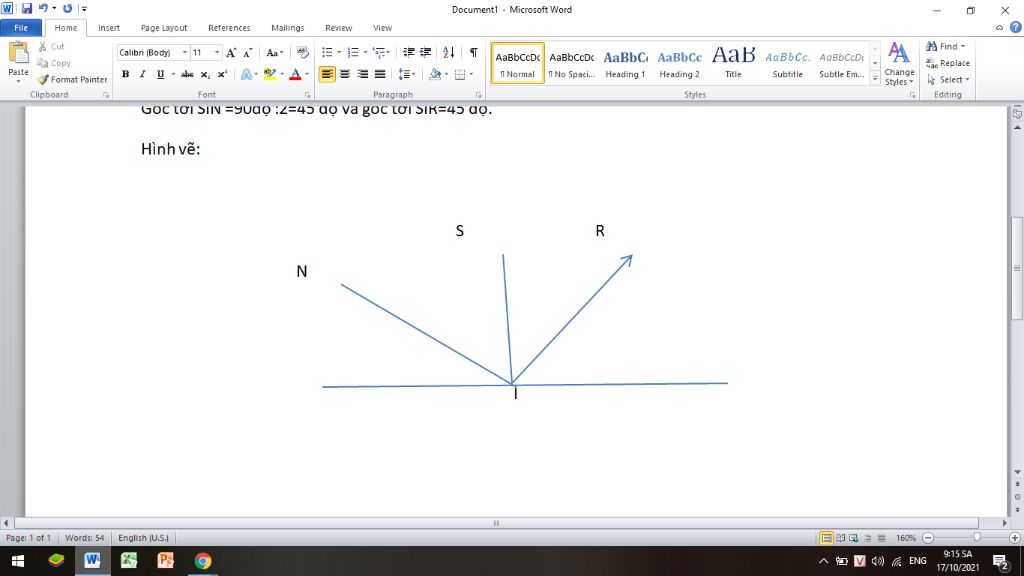Image resolution: width=1024 pixels, height=576 pixels.
Task: Click the Redo icon in quick access toolbar
Action: (x=67, y=8)
